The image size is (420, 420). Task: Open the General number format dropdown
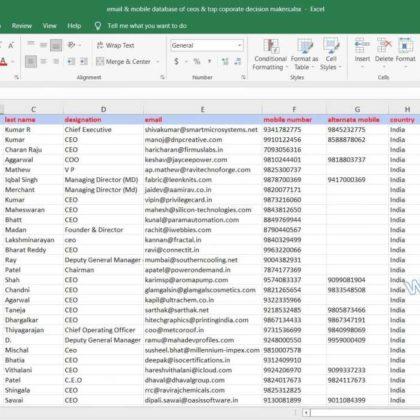(x=239, y=45)
